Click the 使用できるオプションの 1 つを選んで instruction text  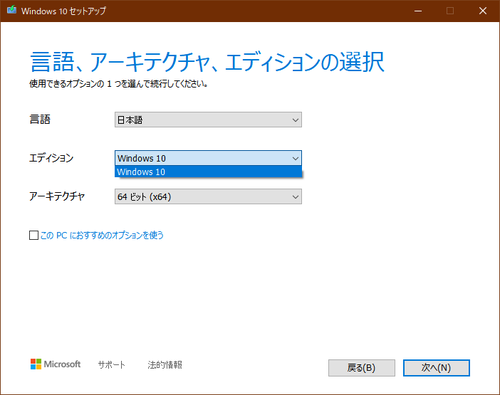[x=119, y=84]
